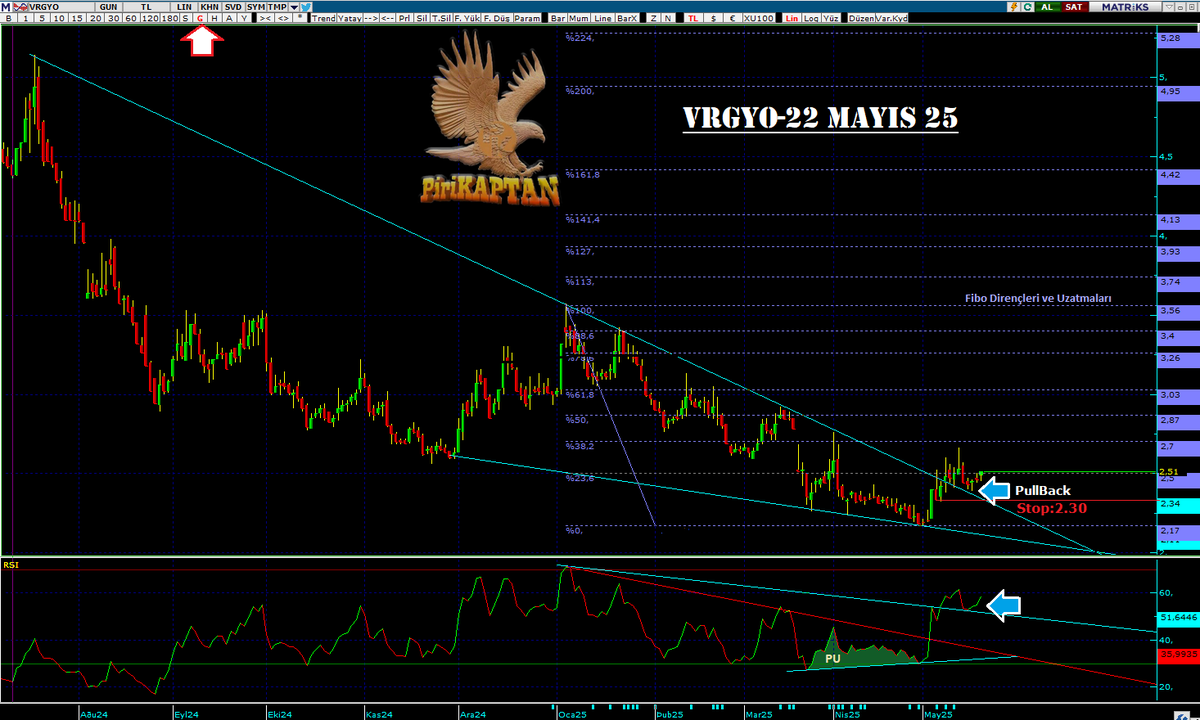Shift the chart with the <-- arrow tool
This screenshot has height=720, width=1200.
(388, 19)
